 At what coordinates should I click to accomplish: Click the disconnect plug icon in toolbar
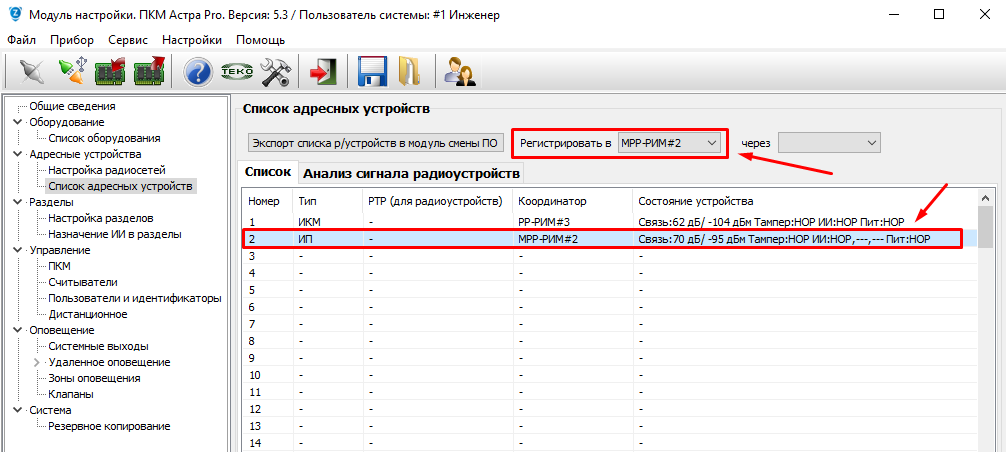[33, 72]
